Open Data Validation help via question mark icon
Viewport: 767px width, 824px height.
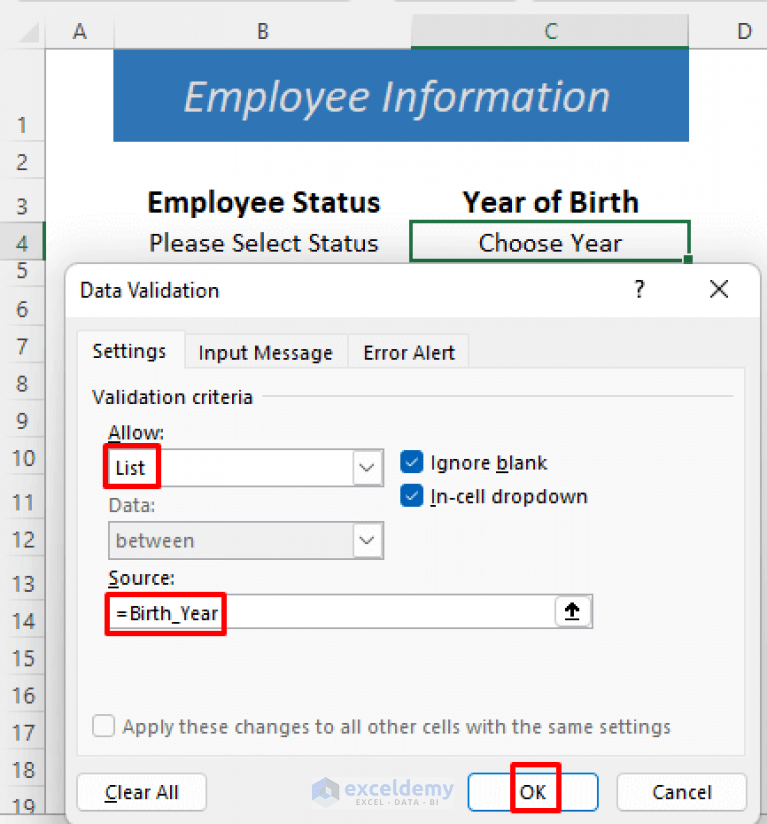point(639,289)
